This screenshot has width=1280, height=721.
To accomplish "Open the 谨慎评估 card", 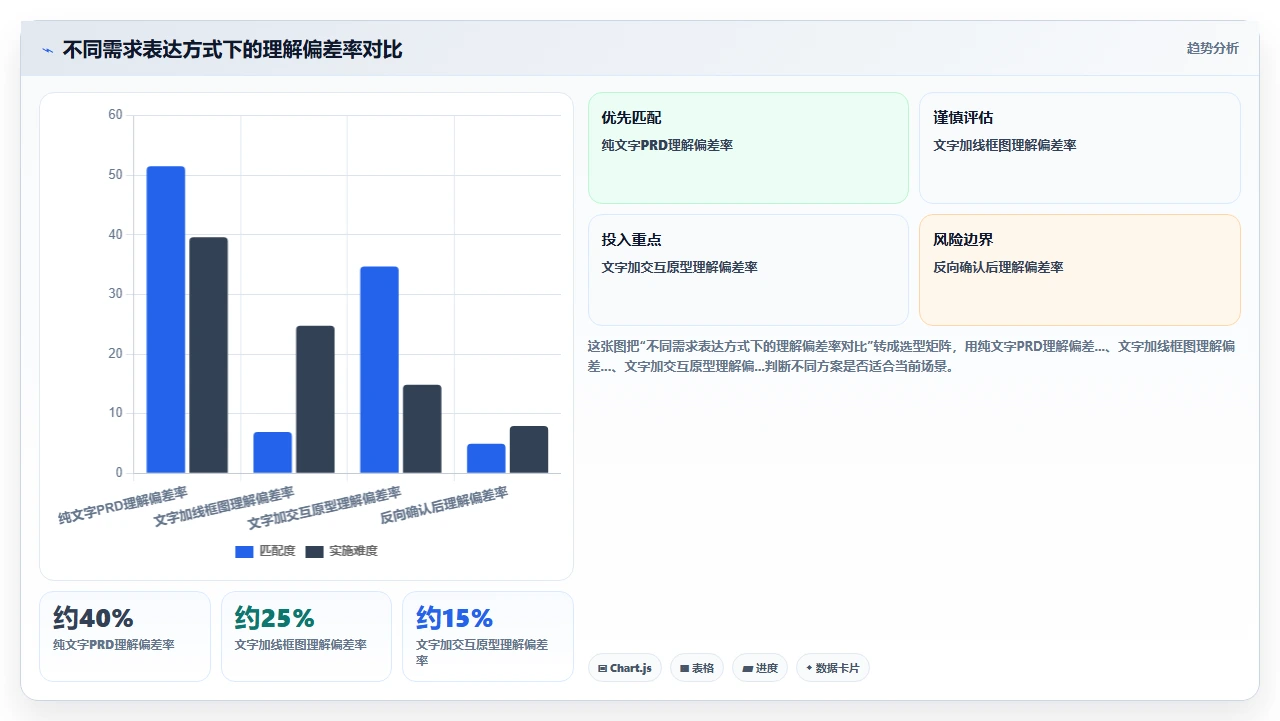I will [x=1080, y=148].
